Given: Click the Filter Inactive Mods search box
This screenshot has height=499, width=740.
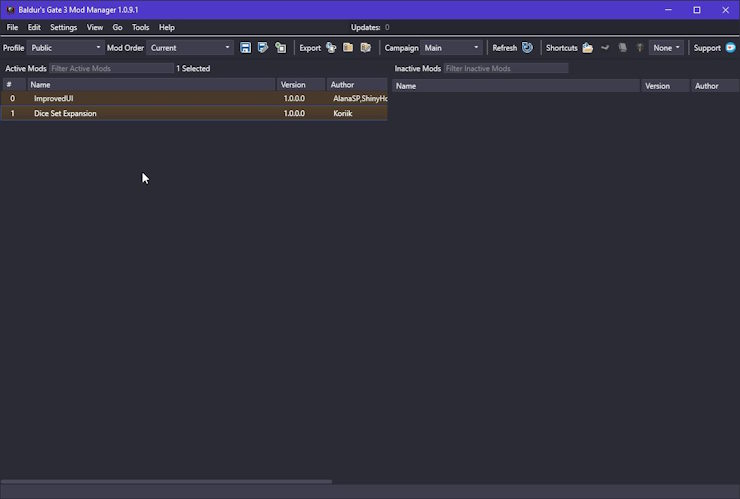Looking at the screenshot, I should pyautogui.click(x=505, y=69).
